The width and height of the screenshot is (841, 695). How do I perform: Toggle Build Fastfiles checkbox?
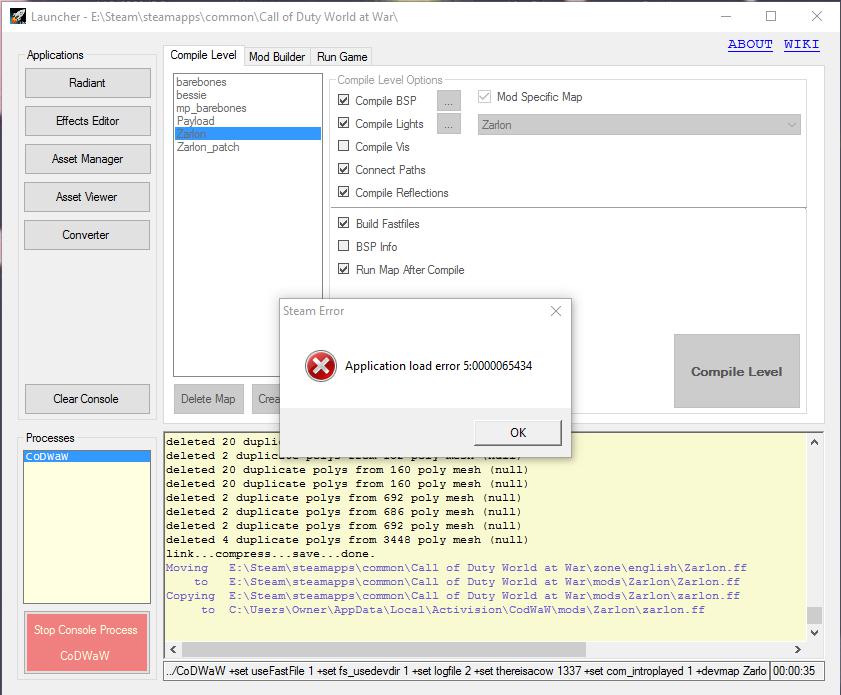344,223
